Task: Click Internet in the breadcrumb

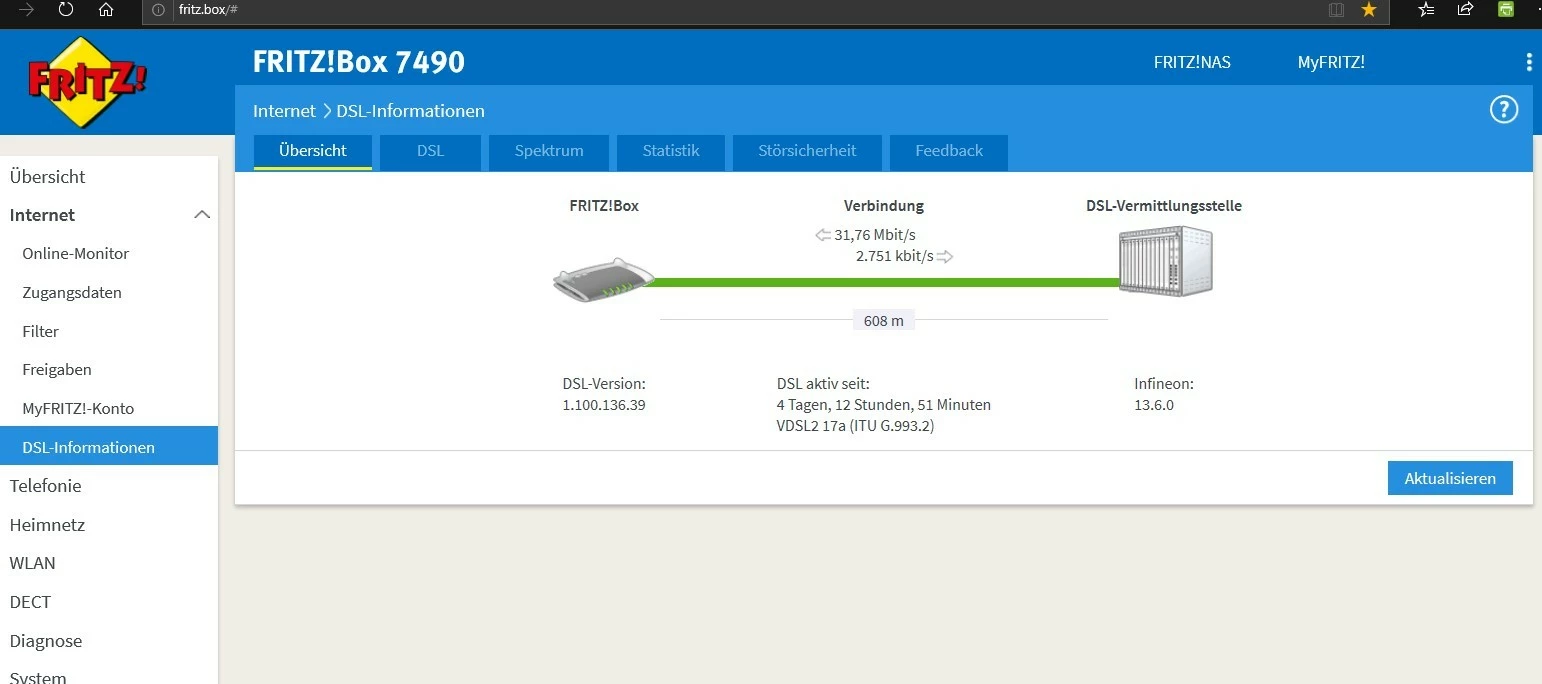Action: [284, 111]
